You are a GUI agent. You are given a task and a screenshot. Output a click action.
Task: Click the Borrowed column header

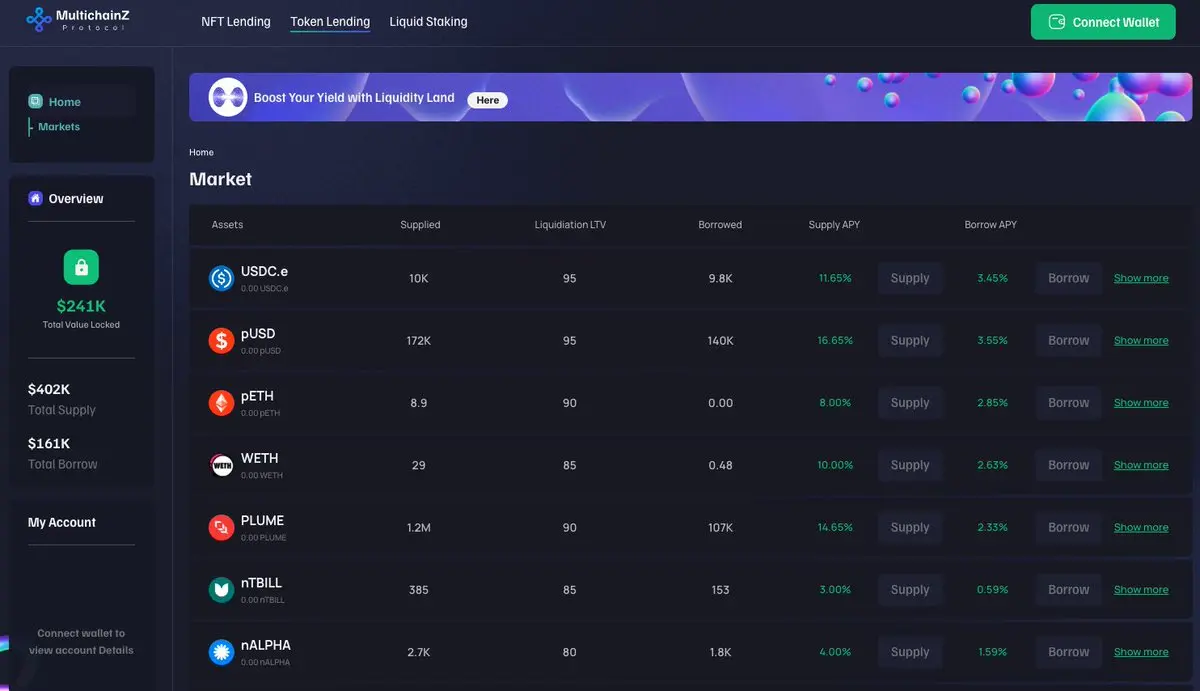720,225
